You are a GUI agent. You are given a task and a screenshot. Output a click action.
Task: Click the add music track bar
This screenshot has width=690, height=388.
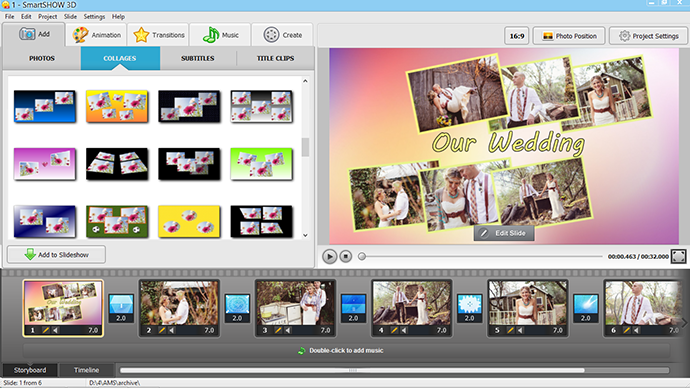click(x=346, y=351)
